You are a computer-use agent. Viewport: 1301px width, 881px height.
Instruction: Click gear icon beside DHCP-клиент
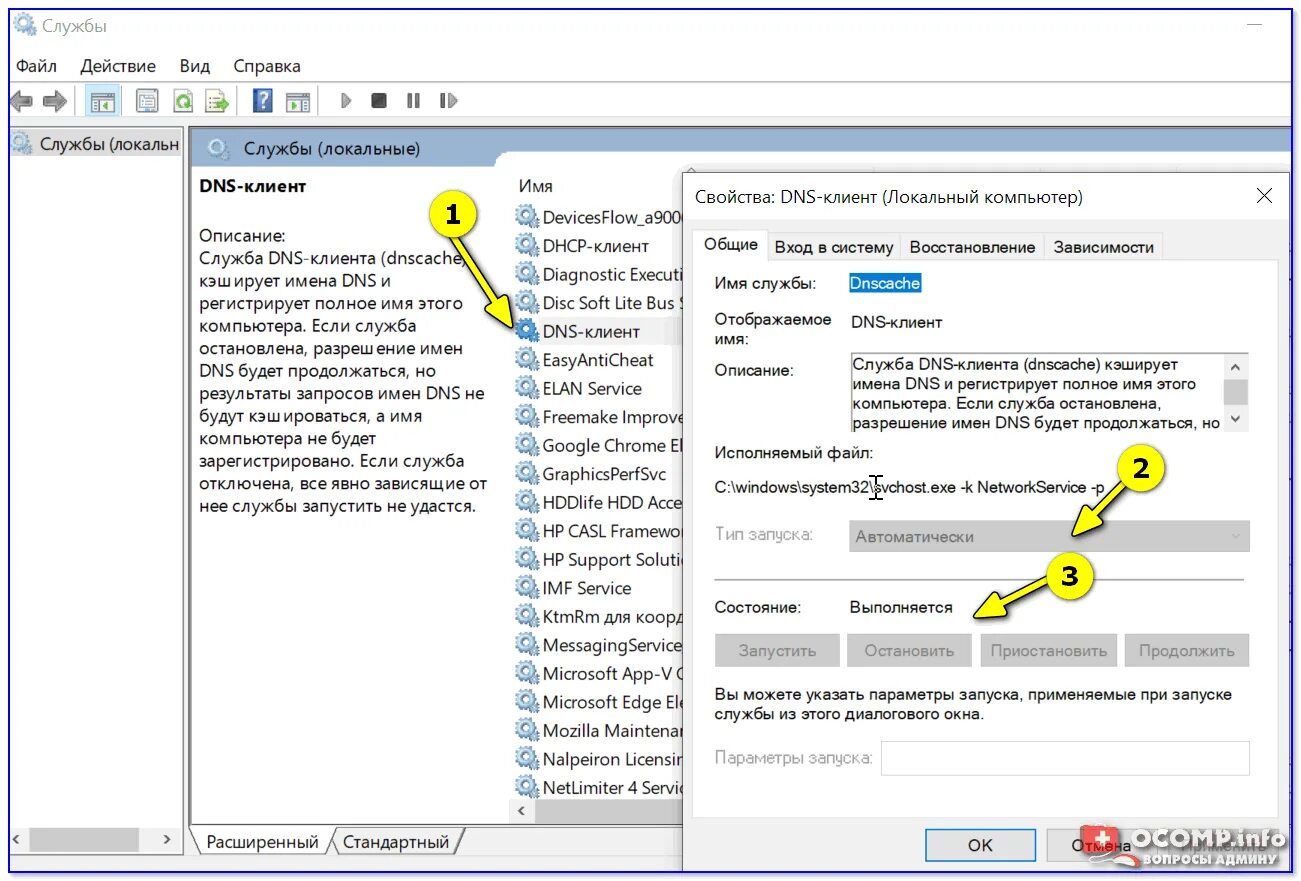coord(526,245)
